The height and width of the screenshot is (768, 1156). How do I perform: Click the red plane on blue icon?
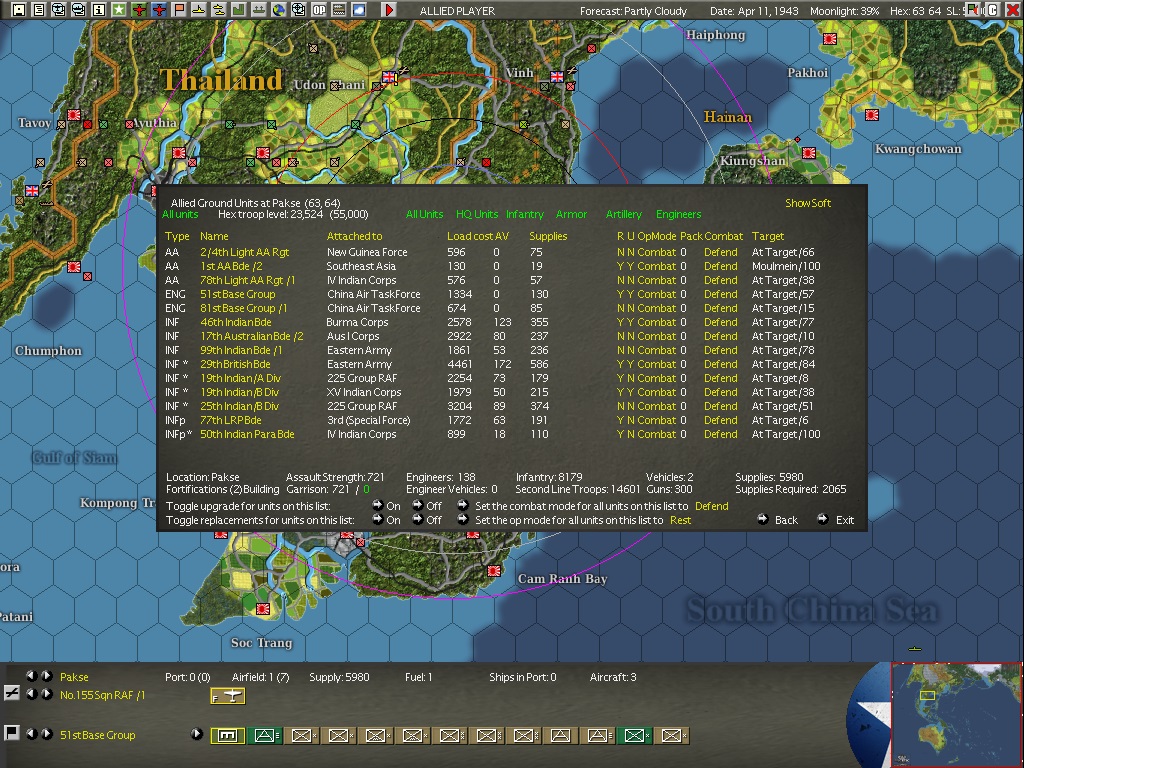159,10
